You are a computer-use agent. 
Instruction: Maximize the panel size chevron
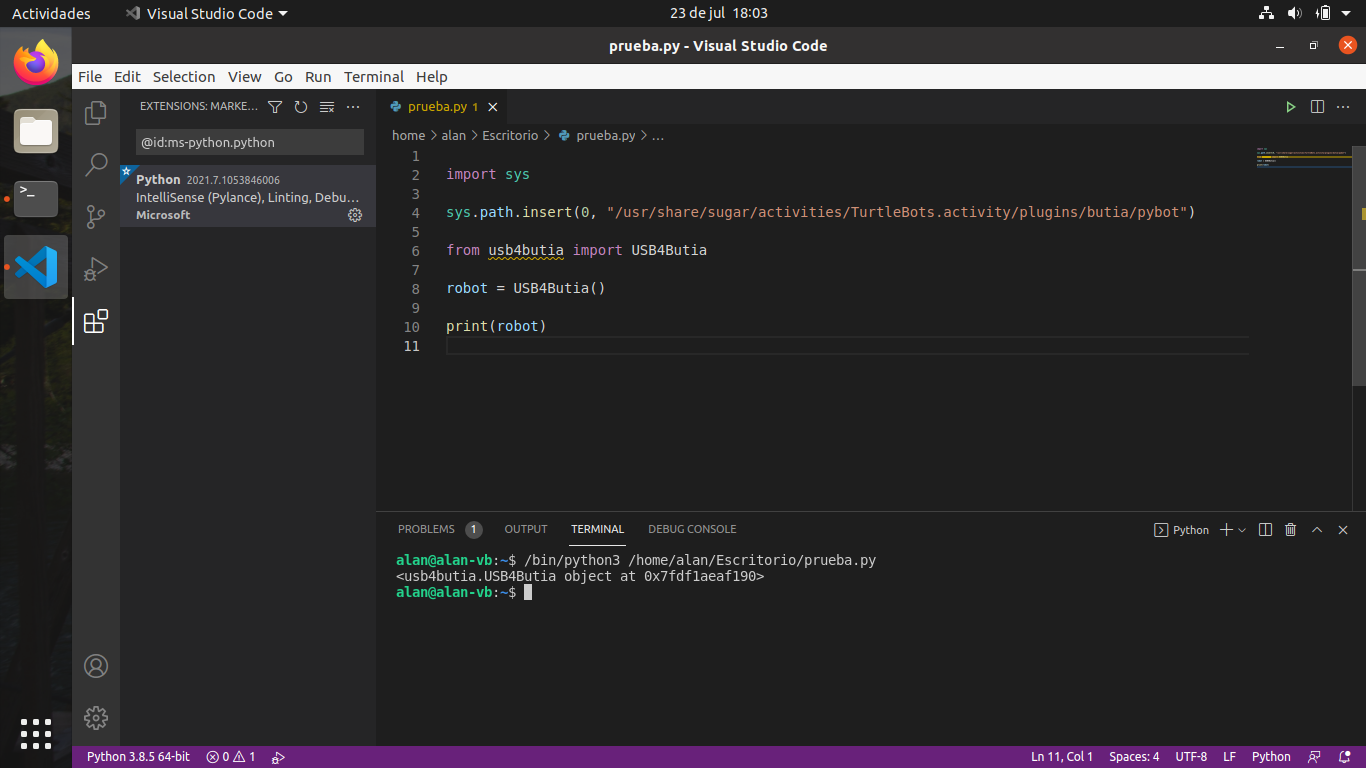[1317, 530]
